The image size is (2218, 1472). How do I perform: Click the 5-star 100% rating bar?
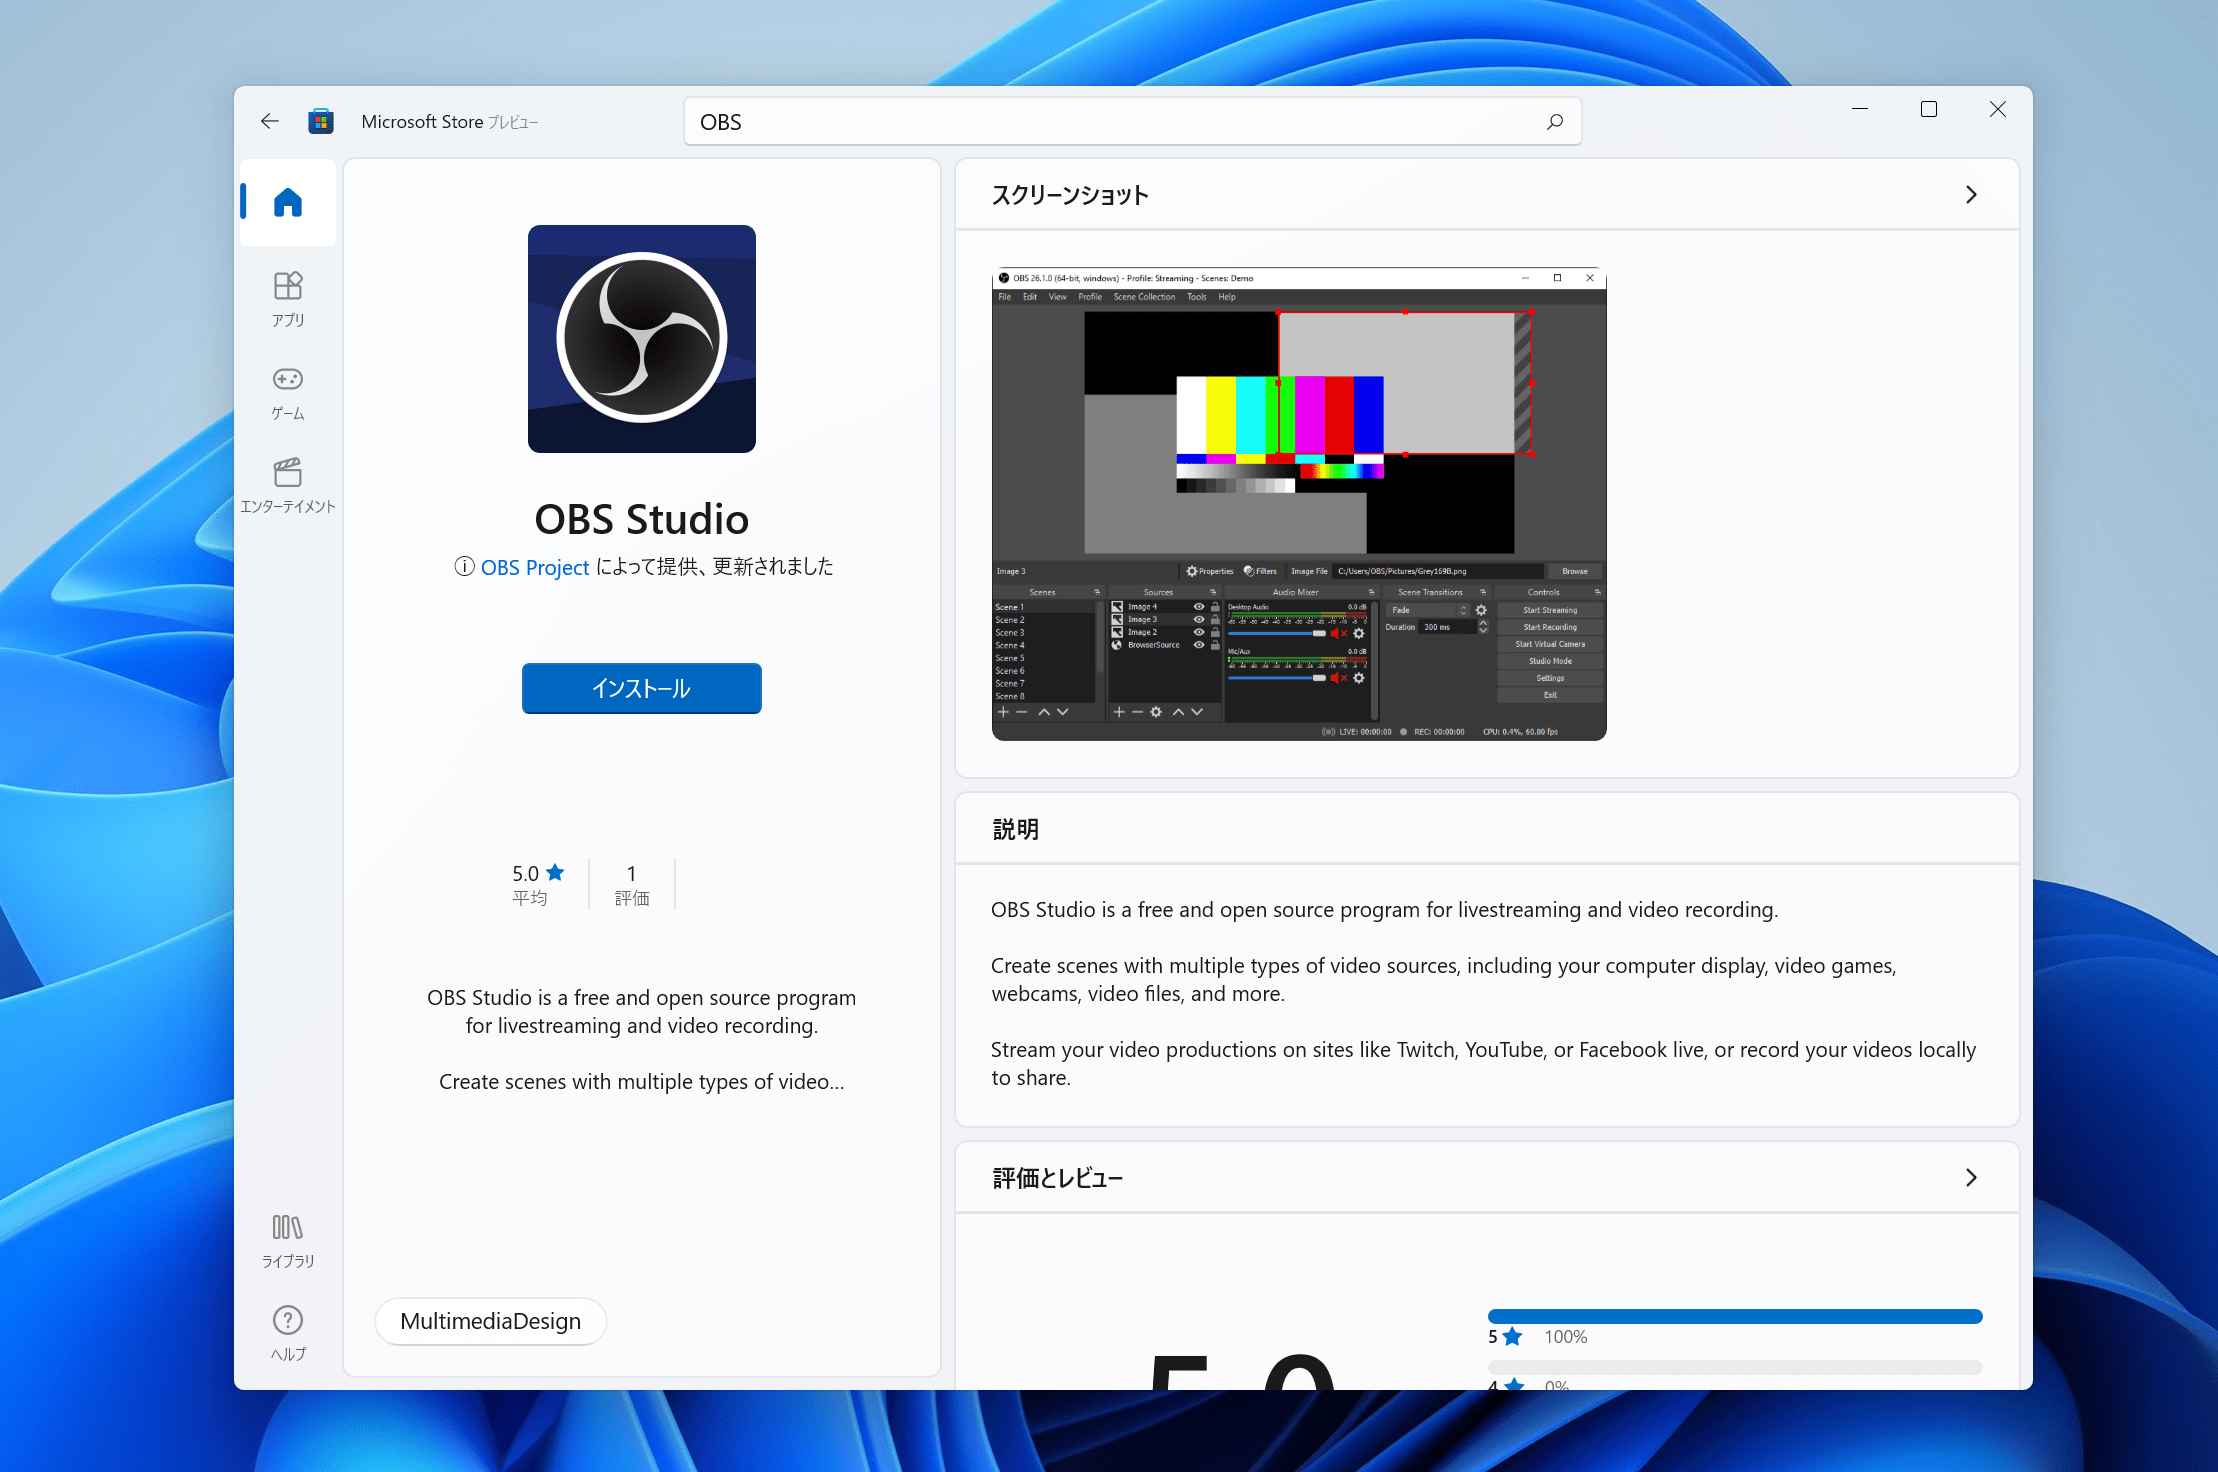[1735, 1316]
